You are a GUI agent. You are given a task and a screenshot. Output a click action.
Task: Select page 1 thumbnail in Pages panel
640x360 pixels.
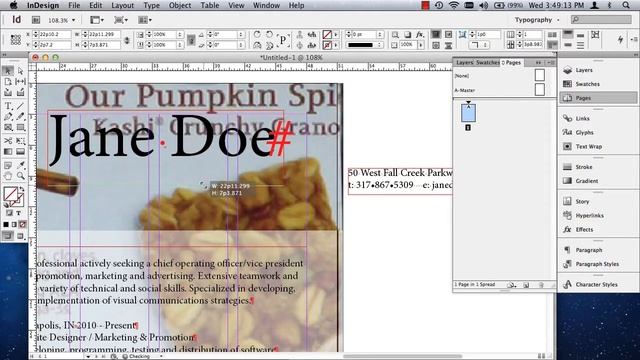coord(468,113)
